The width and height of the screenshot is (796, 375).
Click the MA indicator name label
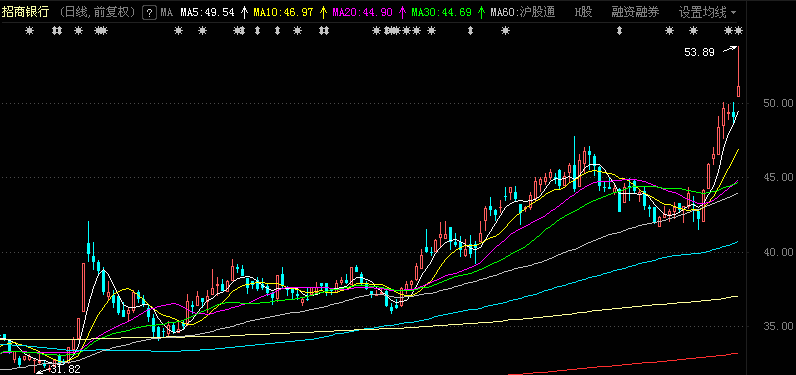[x=167, y=12]
